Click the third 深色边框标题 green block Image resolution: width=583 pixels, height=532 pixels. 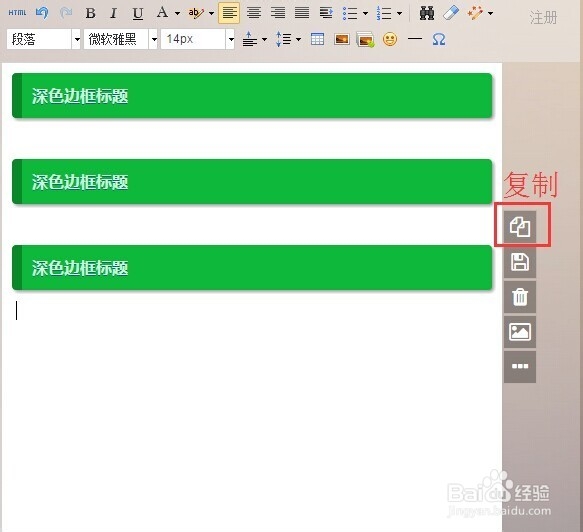click(x=252, y=268)
